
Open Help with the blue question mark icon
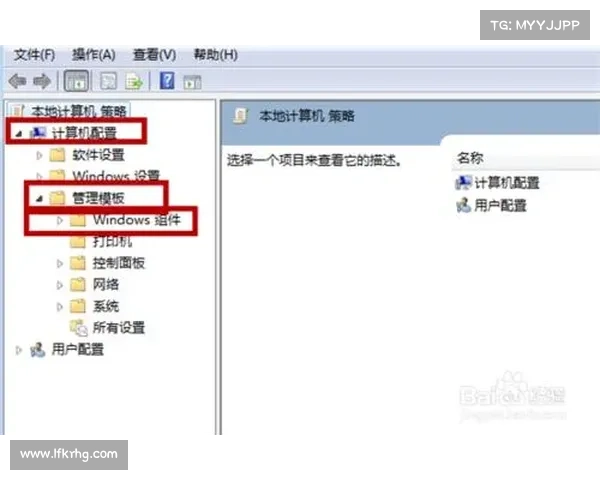(167, 81)
